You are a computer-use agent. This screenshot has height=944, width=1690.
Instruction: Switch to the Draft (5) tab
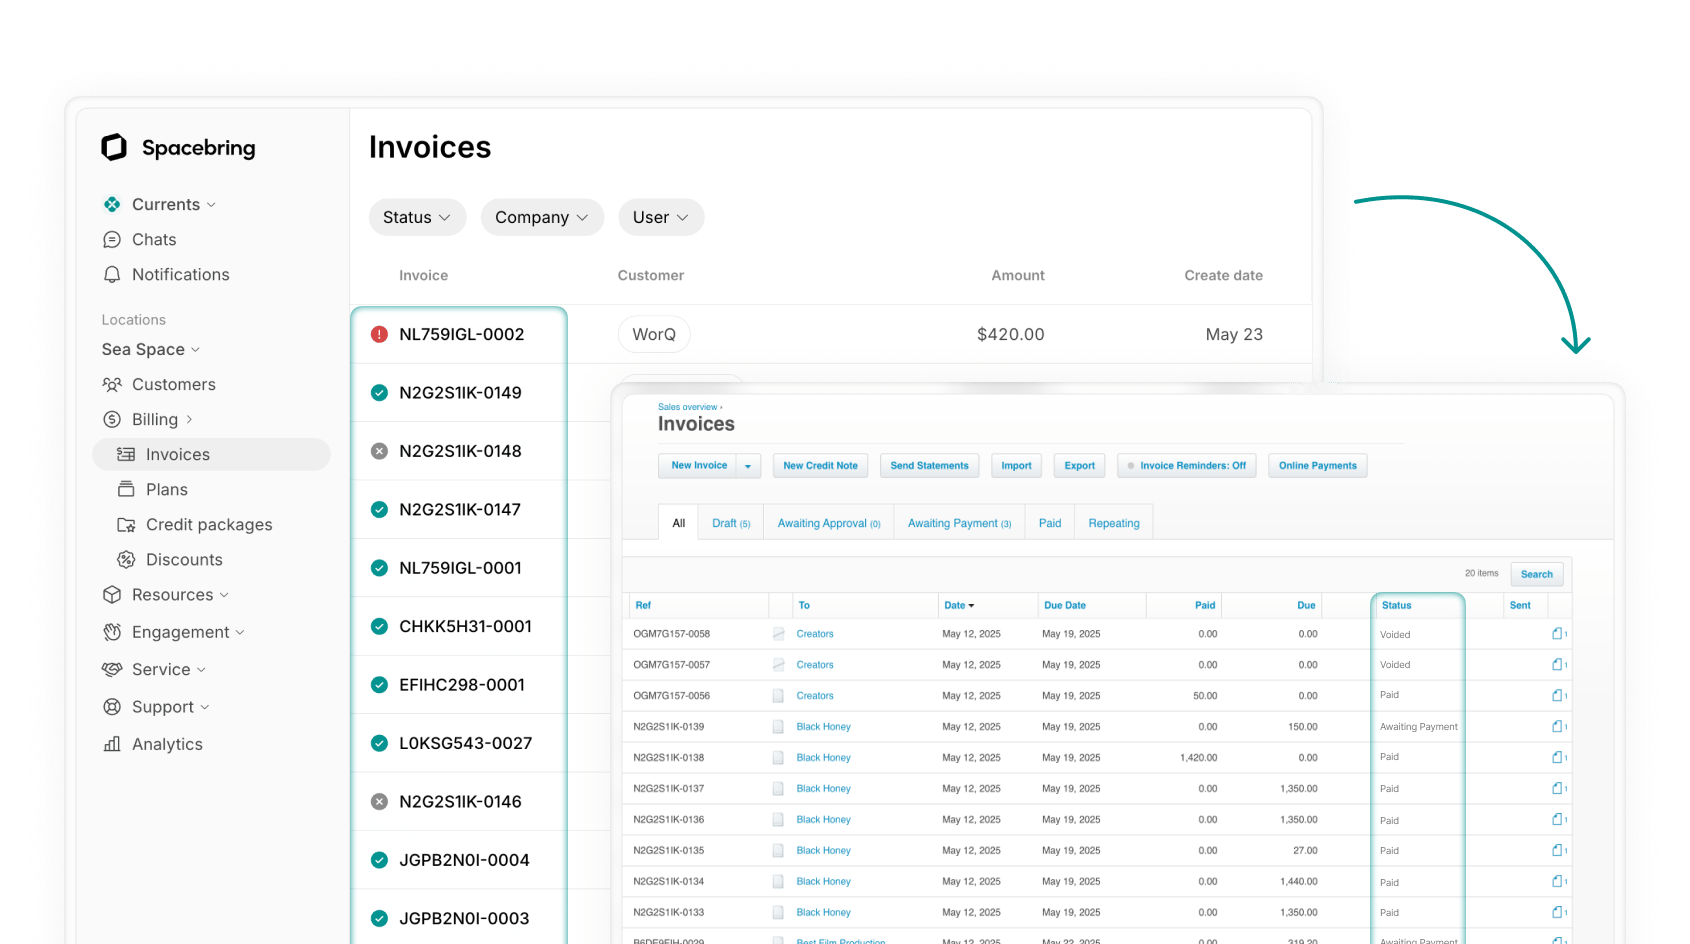(731, 523)
